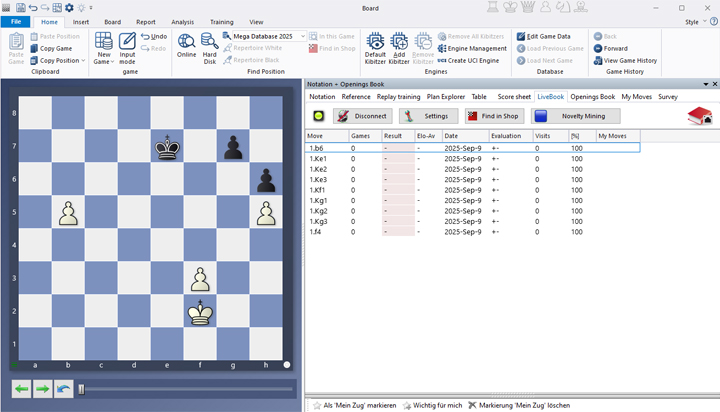
Task: Click the Add Kibitzer icon
Action: click(398, 47)
